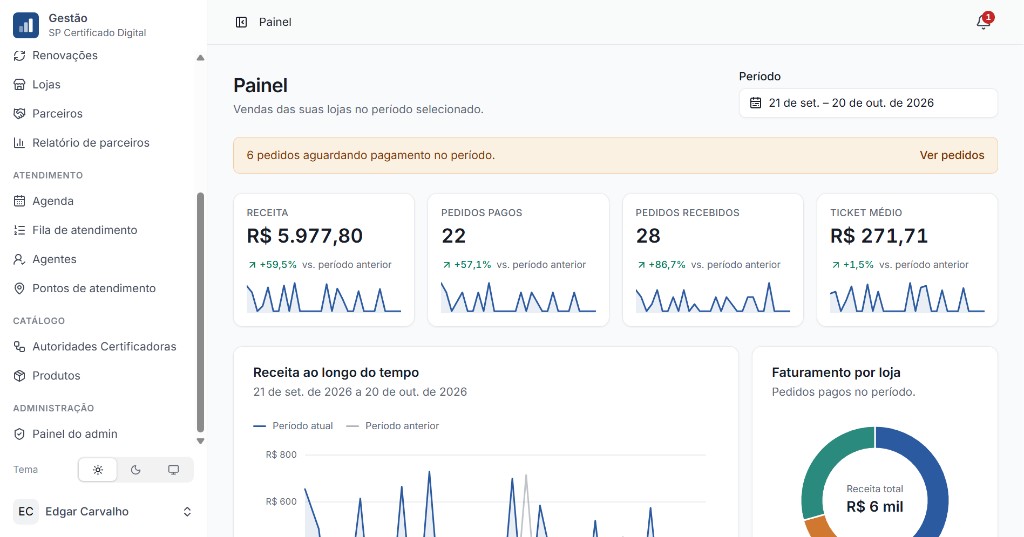Click the Agentes person icon
This screenshot has width=1024, height=537.
pyautogui.click(x=20, y=259)
